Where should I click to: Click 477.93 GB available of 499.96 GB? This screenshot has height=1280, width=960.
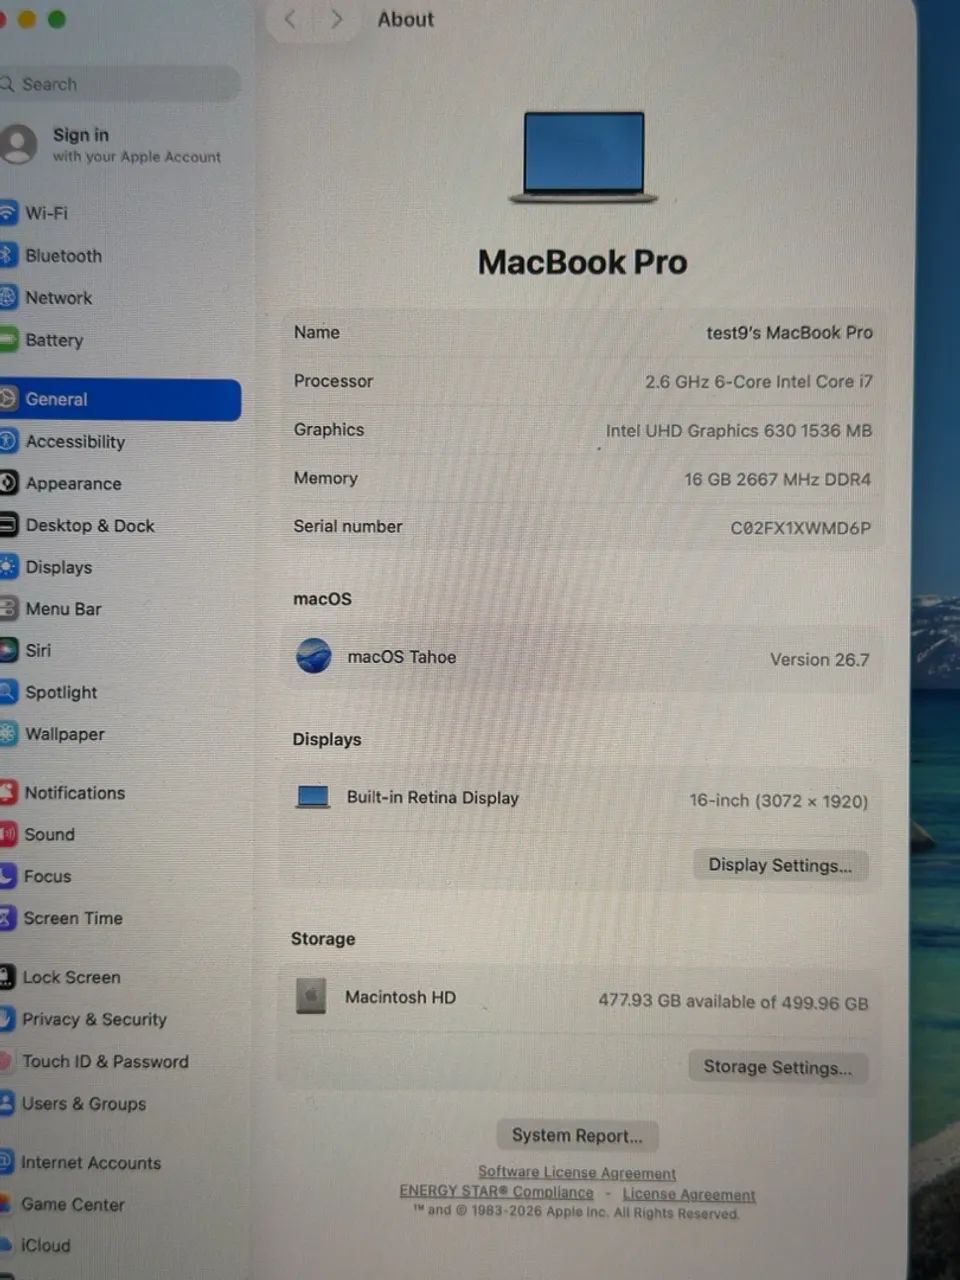pyautogui.click(x=734, y=1001)
